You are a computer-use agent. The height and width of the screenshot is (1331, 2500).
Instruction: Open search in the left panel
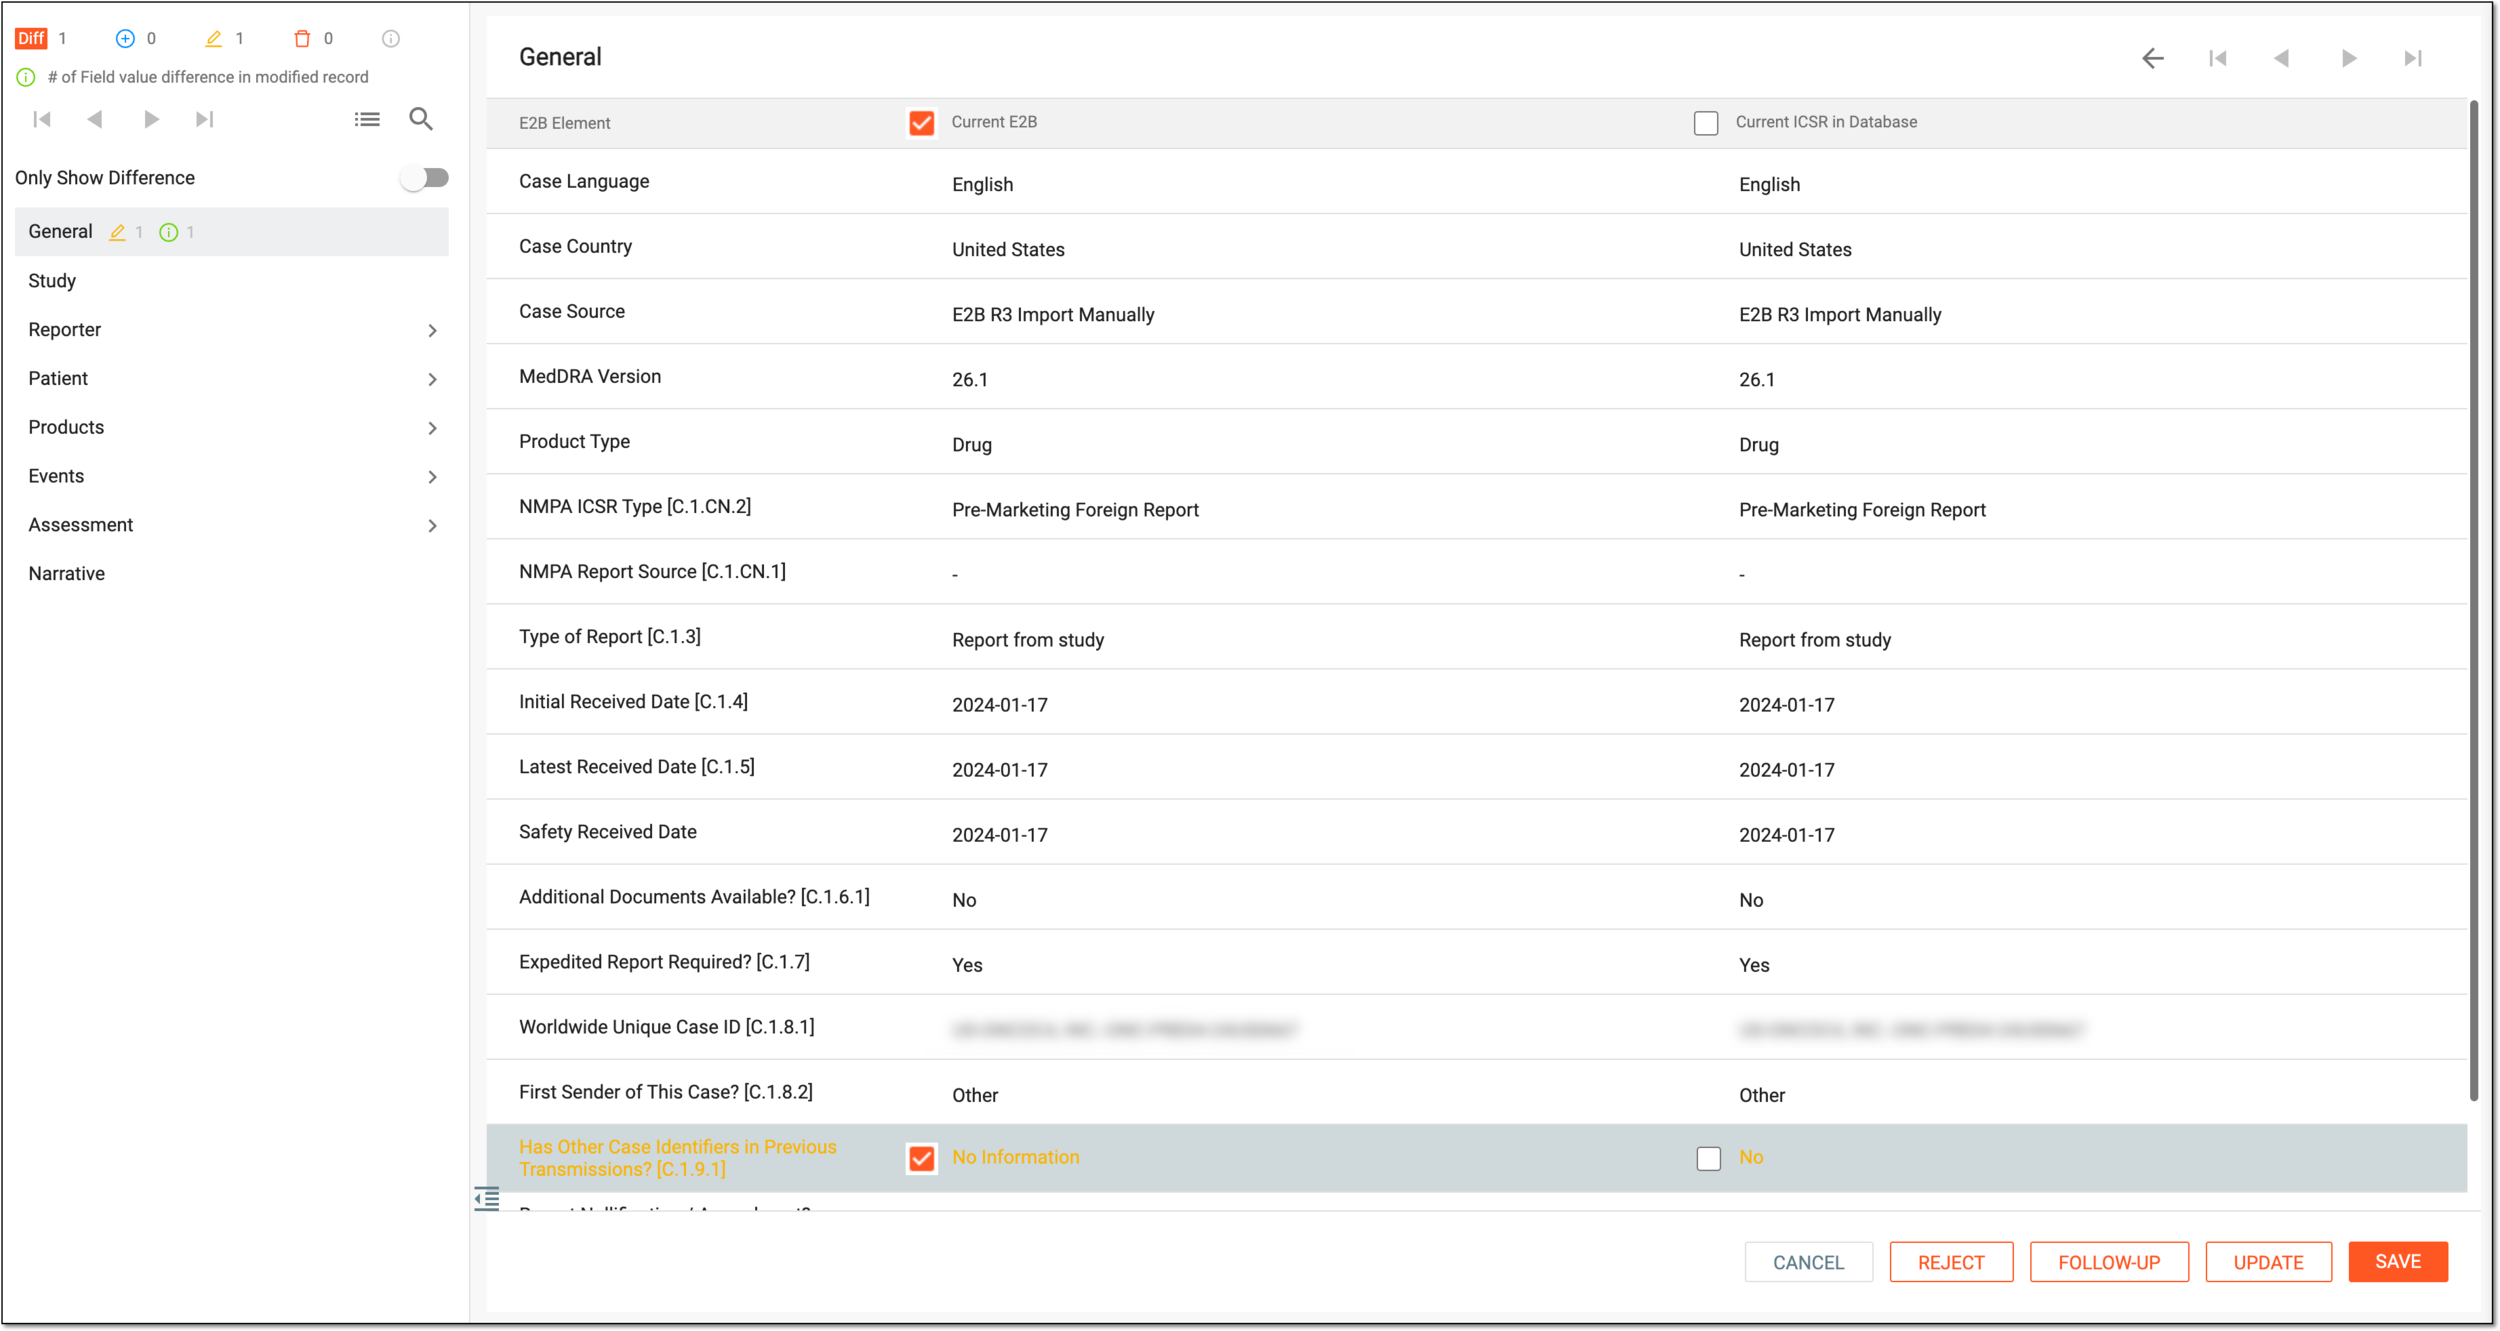pos(421,119)
